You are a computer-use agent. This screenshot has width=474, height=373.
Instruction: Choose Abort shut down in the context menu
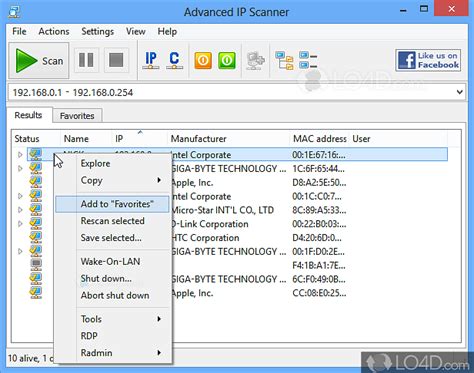pyautogui.click(x=113, y=296)
